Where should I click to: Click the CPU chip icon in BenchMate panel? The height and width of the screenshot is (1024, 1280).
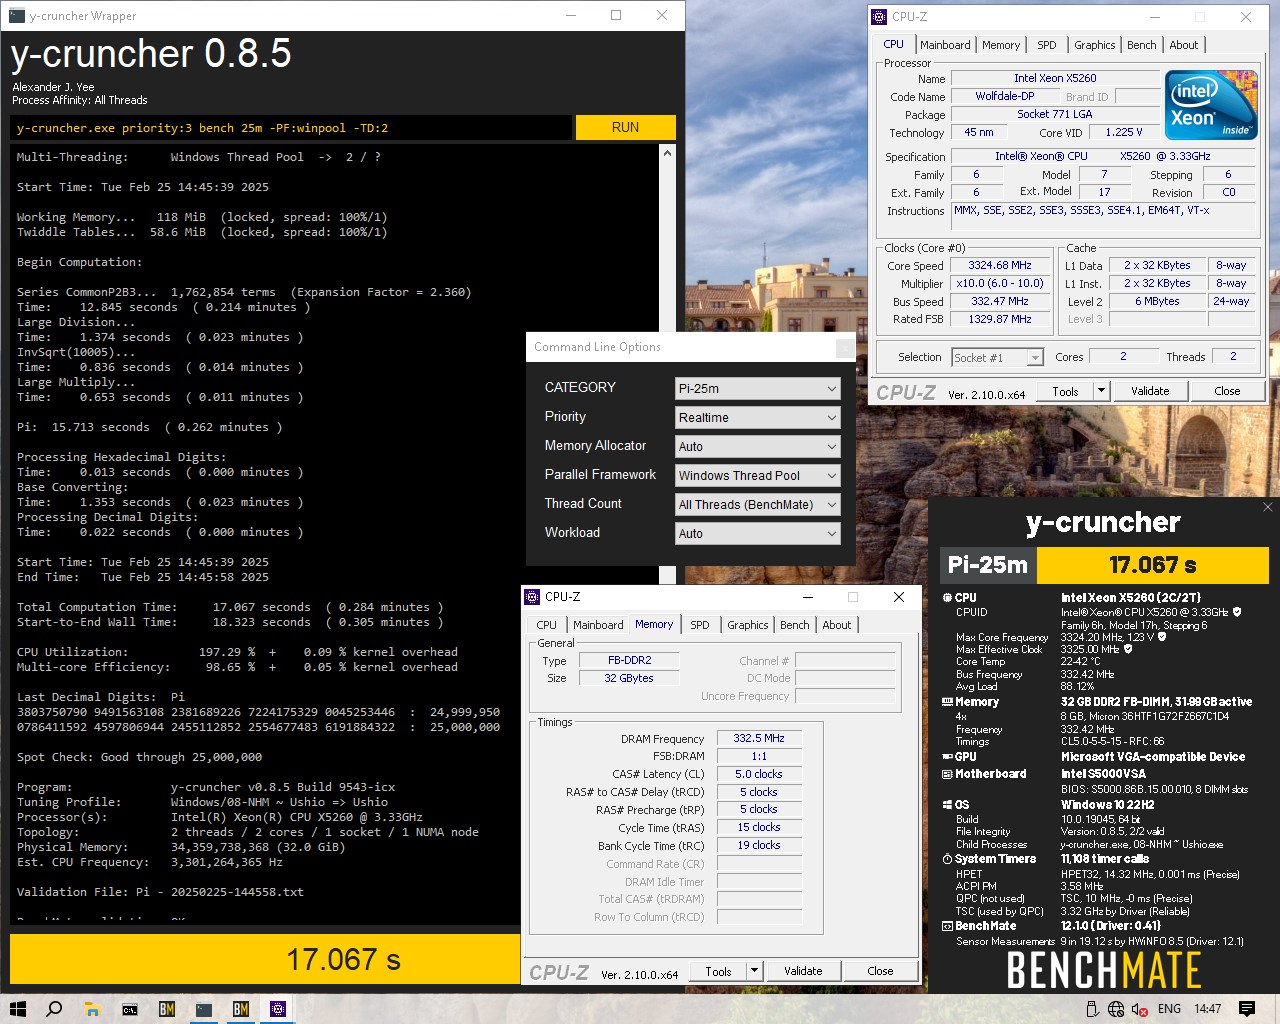(x=947, y=598)
